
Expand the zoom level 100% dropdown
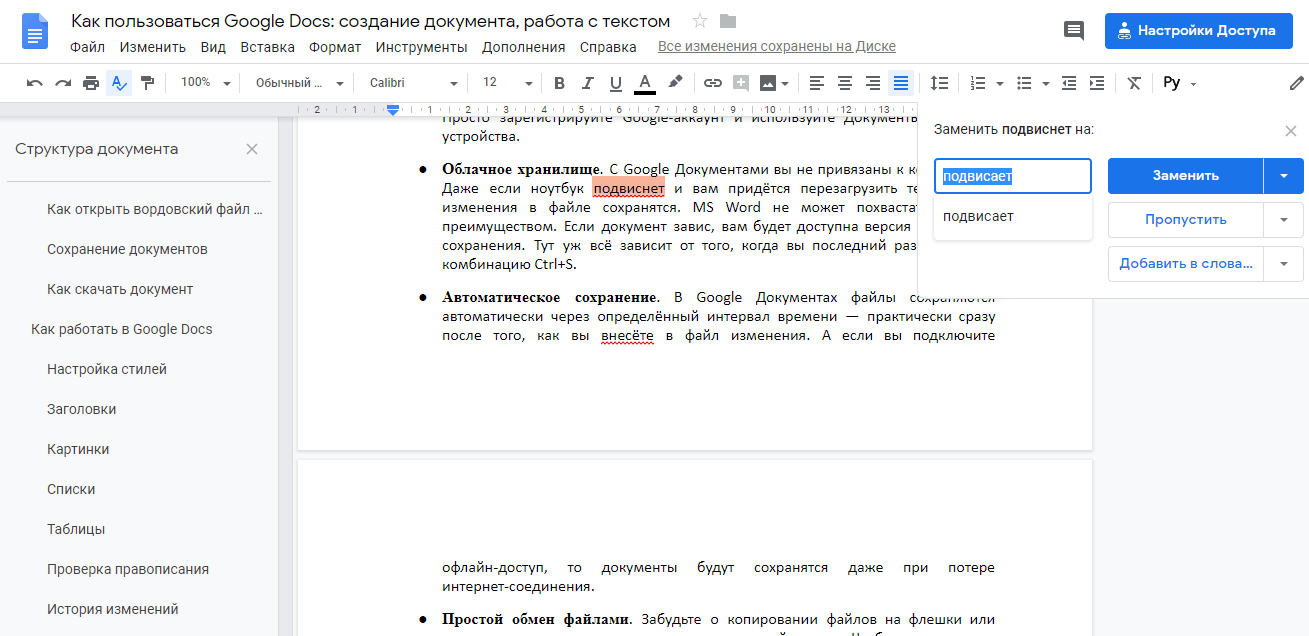[204, 83]
